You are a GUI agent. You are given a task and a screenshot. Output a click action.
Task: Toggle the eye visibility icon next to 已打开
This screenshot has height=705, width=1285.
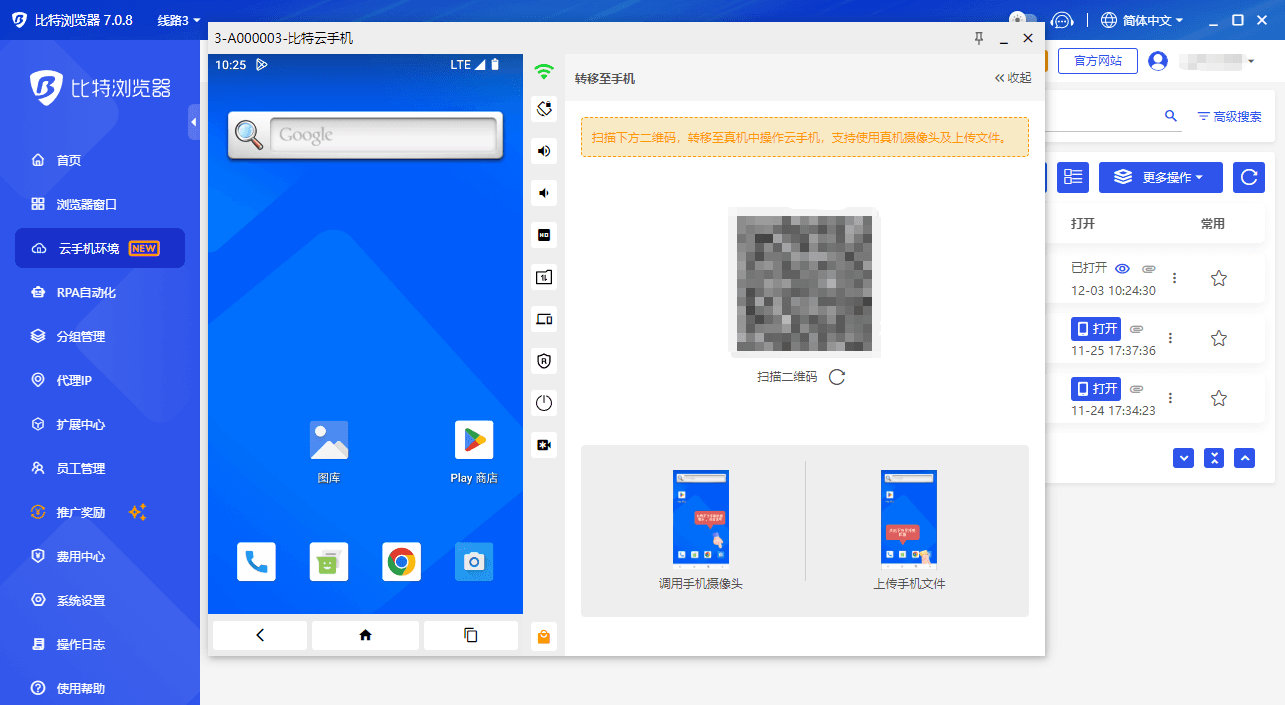(x=1122, y=268)
